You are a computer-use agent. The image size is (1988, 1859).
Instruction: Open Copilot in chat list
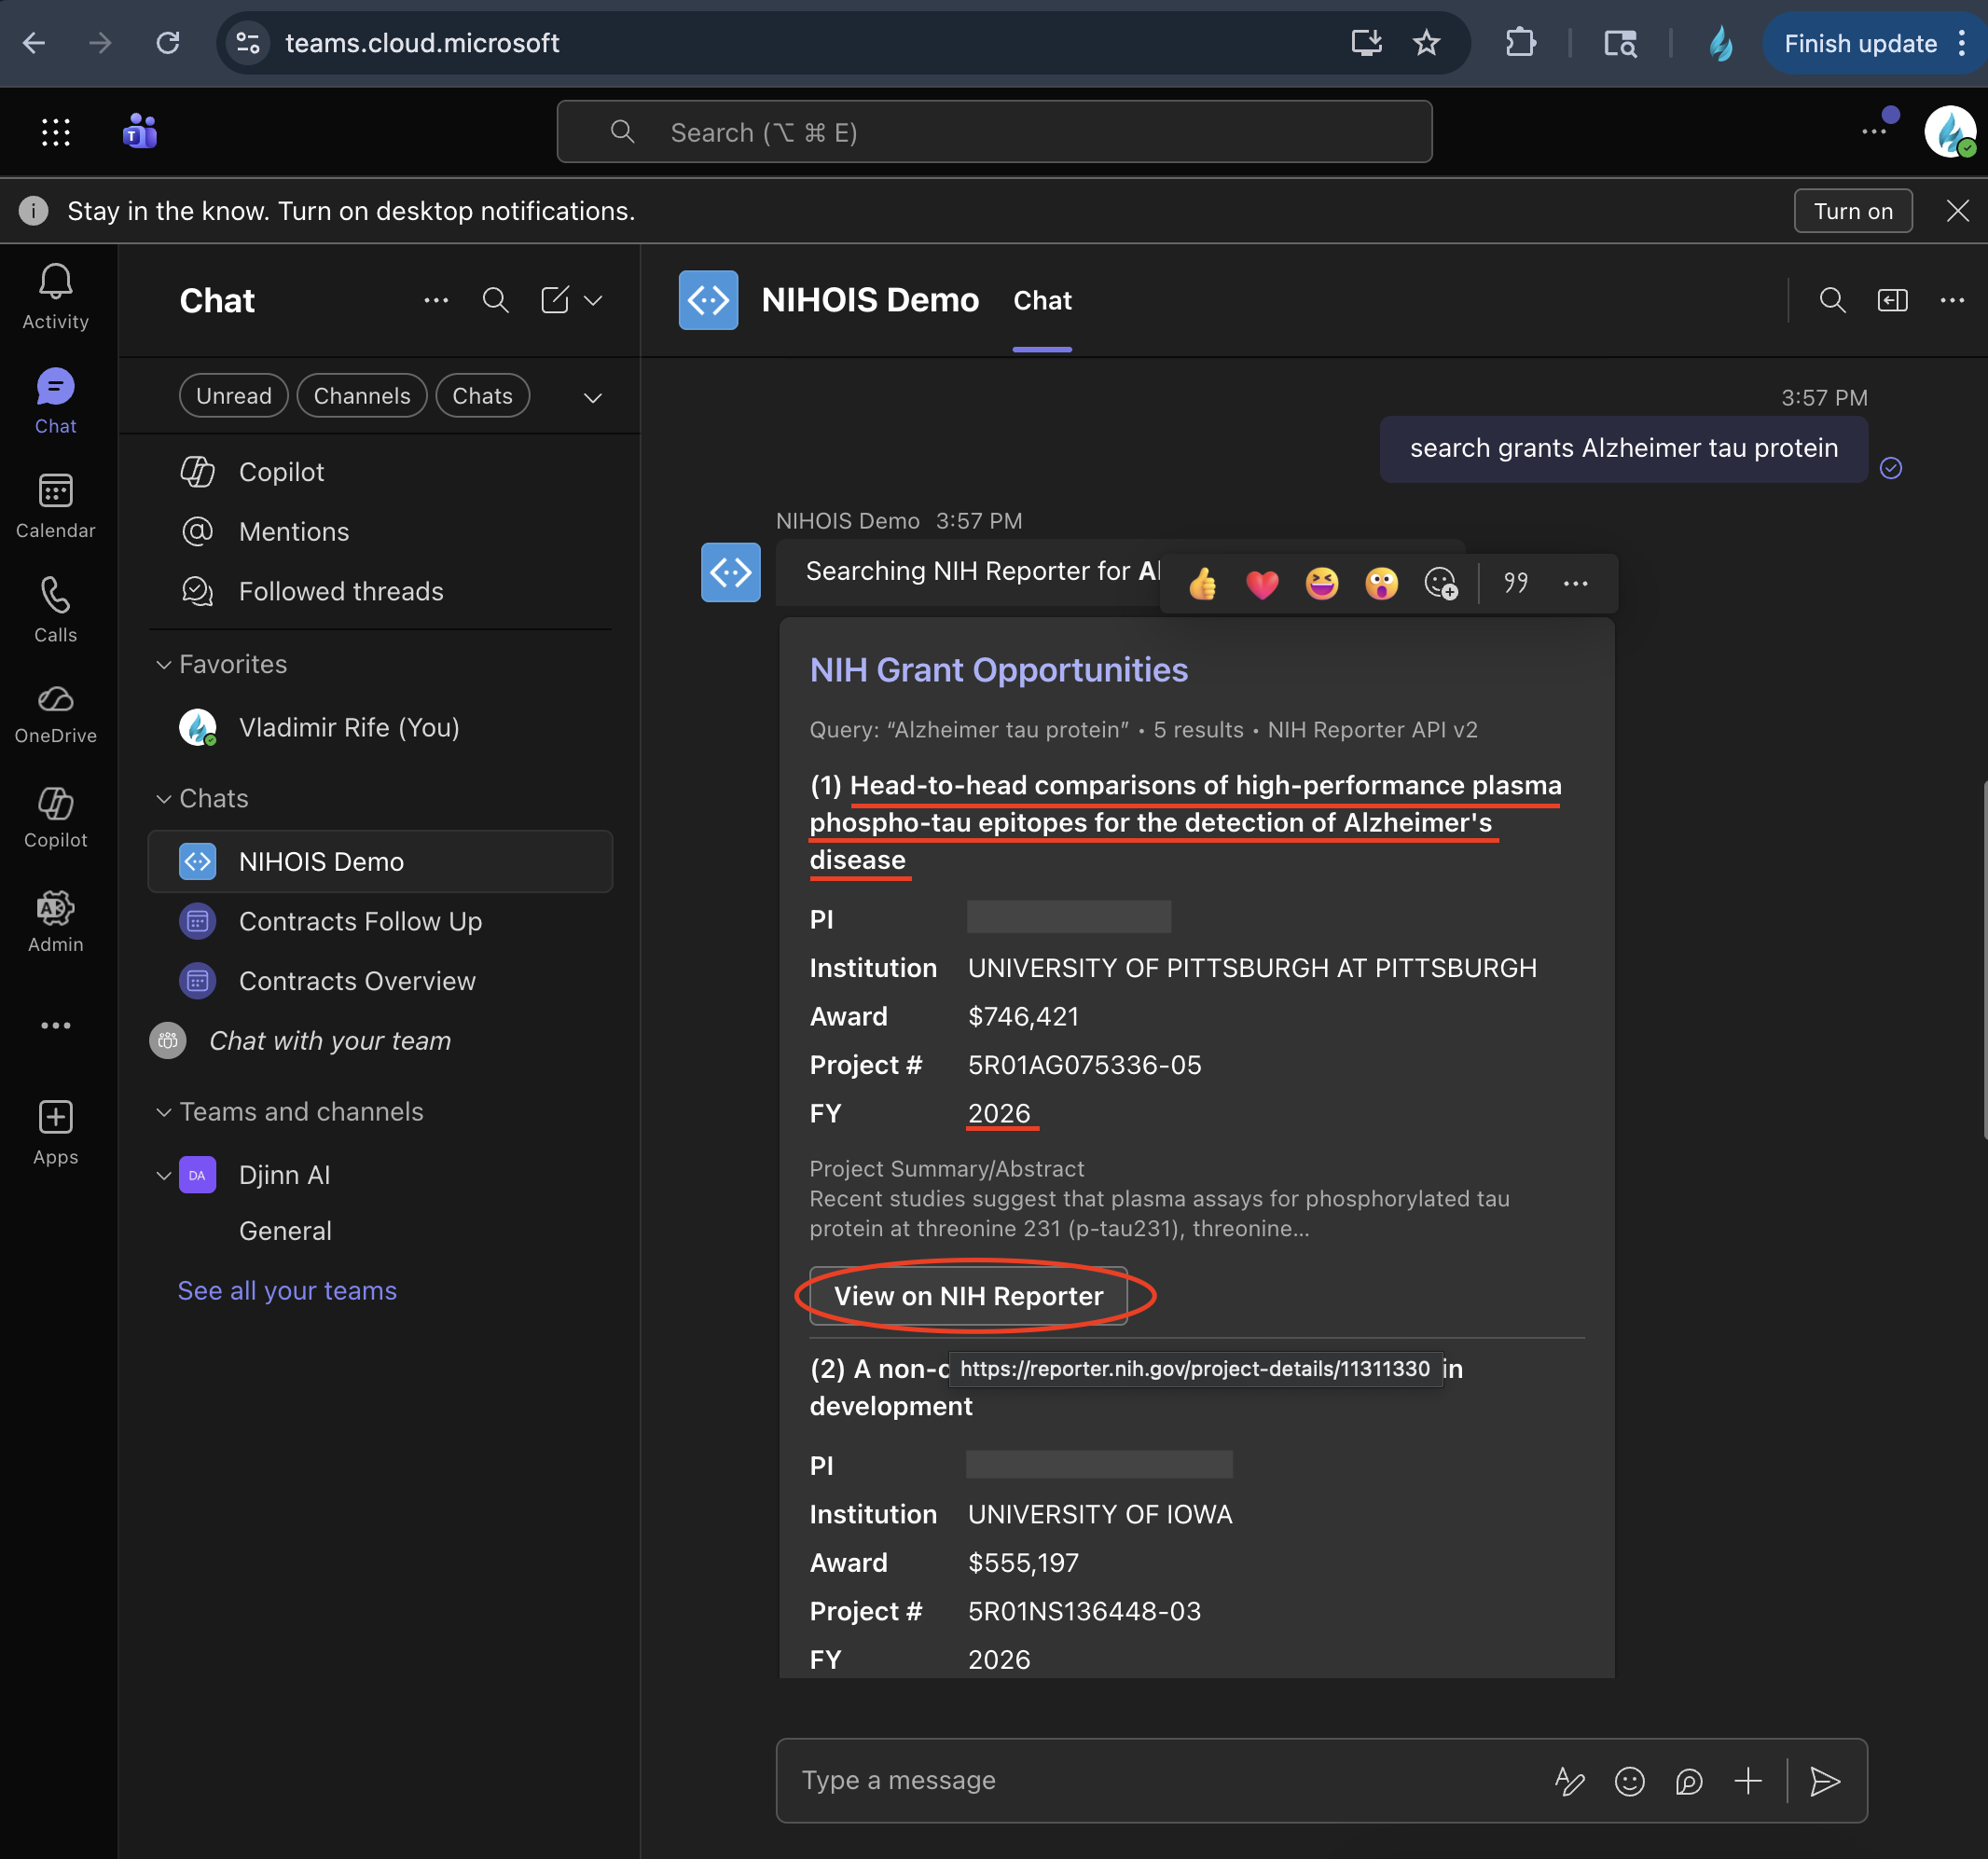coord(380,472)
